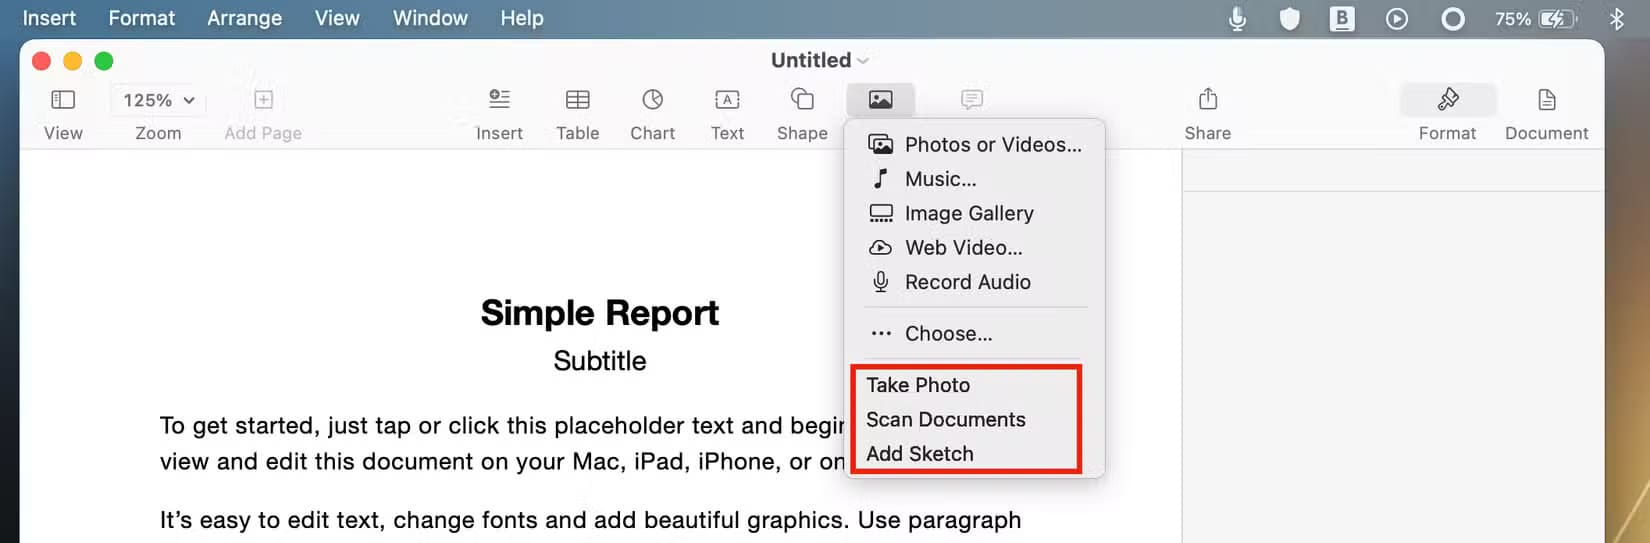Open the Share toolbar button
This screenshot has height=543, width=1650.
pos(1208,99)
